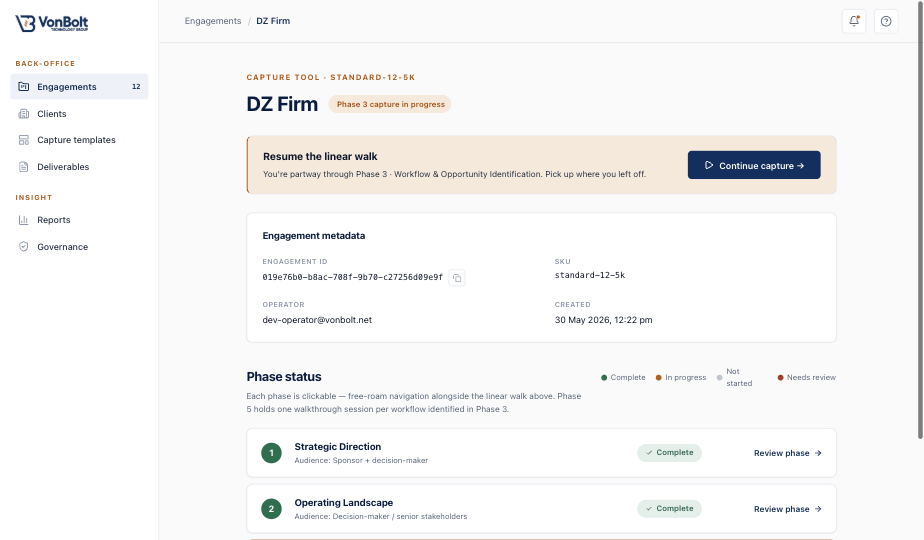This screenshot has width=924, height=540.
Task: Click the In progress legend item
Action: click(x=681, y=377)
